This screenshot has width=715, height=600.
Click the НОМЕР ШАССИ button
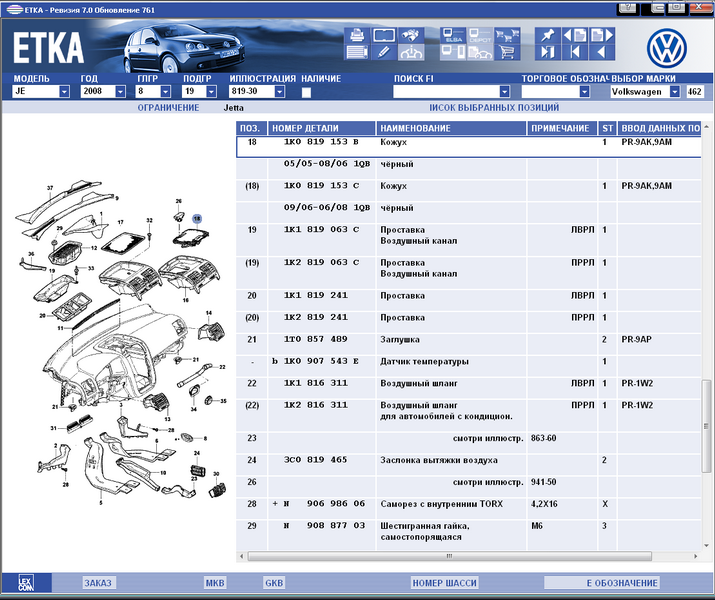(445, 583)
